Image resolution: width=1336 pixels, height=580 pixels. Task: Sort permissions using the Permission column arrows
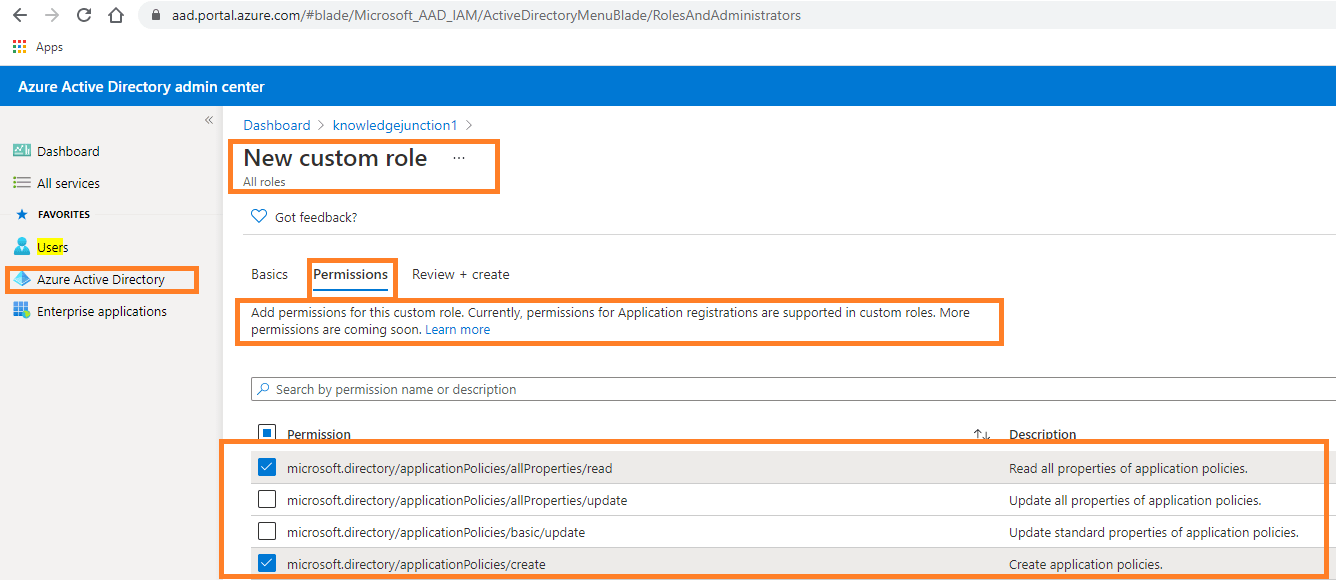[981, 433]
